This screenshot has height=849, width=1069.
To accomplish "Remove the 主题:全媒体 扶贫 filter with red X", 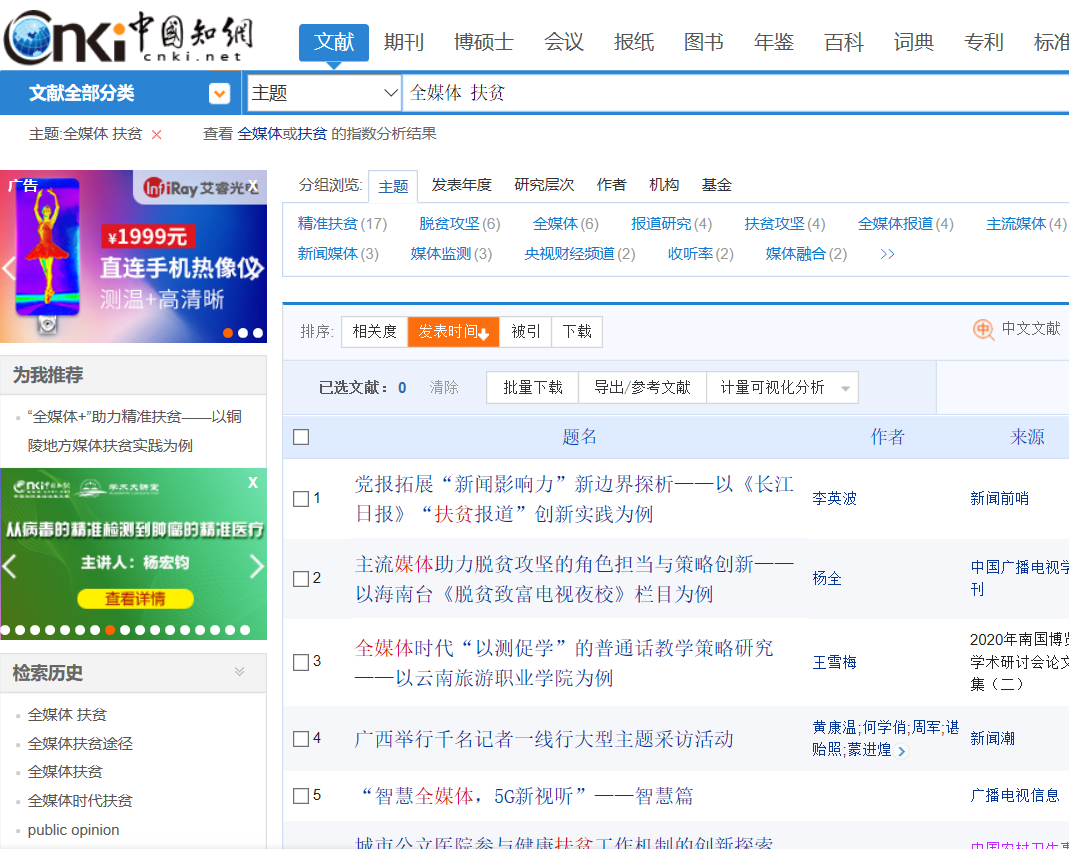I will pos(157,135).
